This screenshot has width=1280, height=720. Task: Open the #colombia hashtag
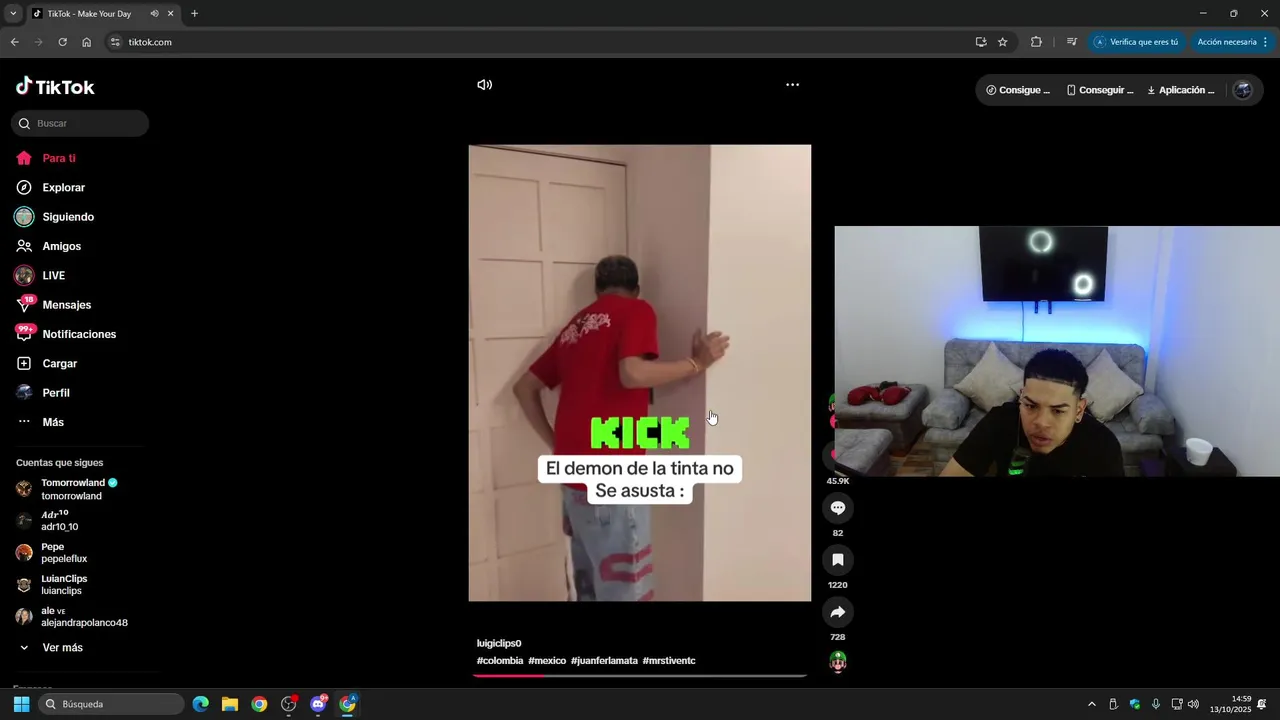click(500, 661)
